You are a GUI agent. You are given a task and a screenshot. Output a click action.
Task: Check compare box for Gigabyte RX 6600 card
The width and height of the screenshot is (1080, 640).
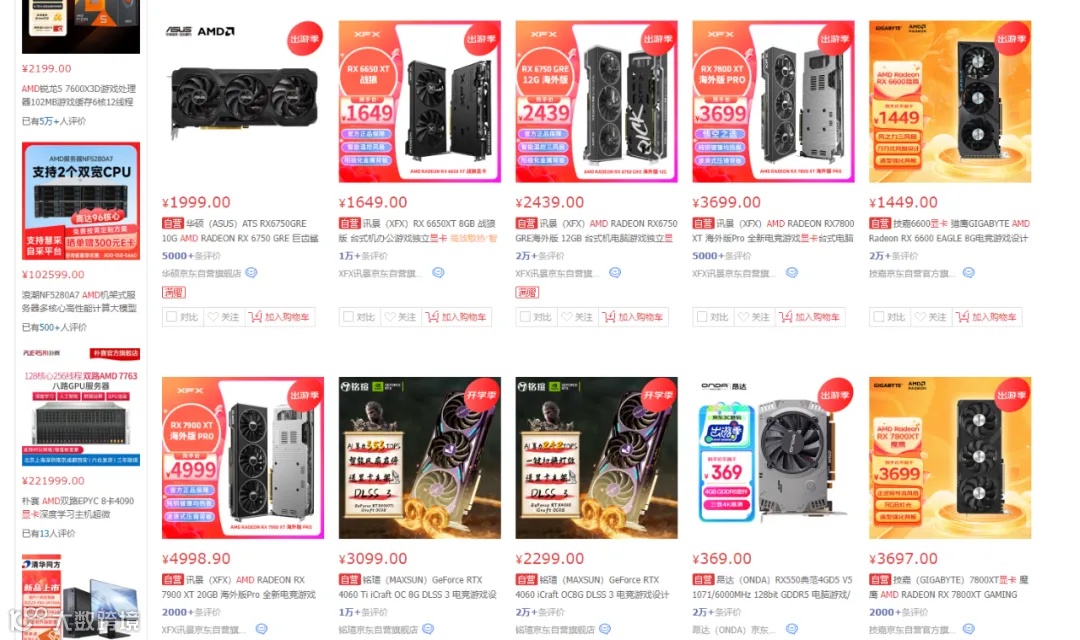pos(879,317)
